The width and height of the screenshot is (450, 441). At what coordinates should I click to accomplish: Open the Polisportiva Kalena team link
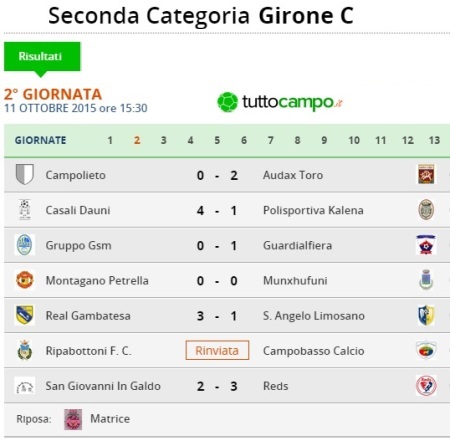(x=313, y=210)
